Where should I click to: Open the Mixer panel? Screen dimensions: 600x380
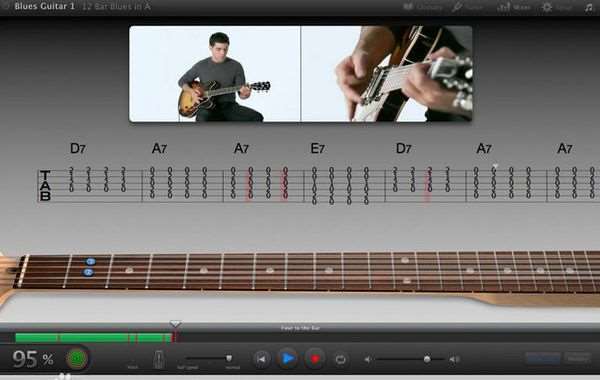514,7
